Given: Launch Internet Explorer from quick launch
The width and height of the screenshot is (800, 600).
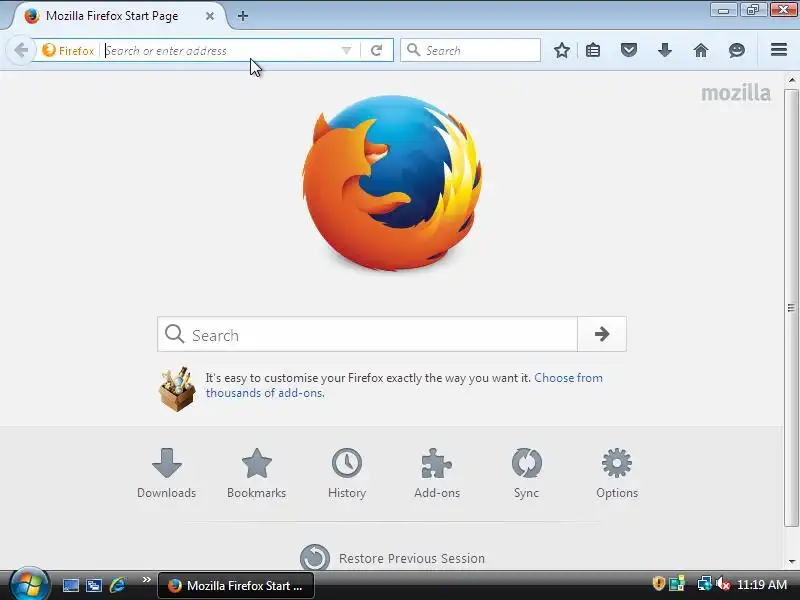Looking at the screenshot, I should (118, 585).
